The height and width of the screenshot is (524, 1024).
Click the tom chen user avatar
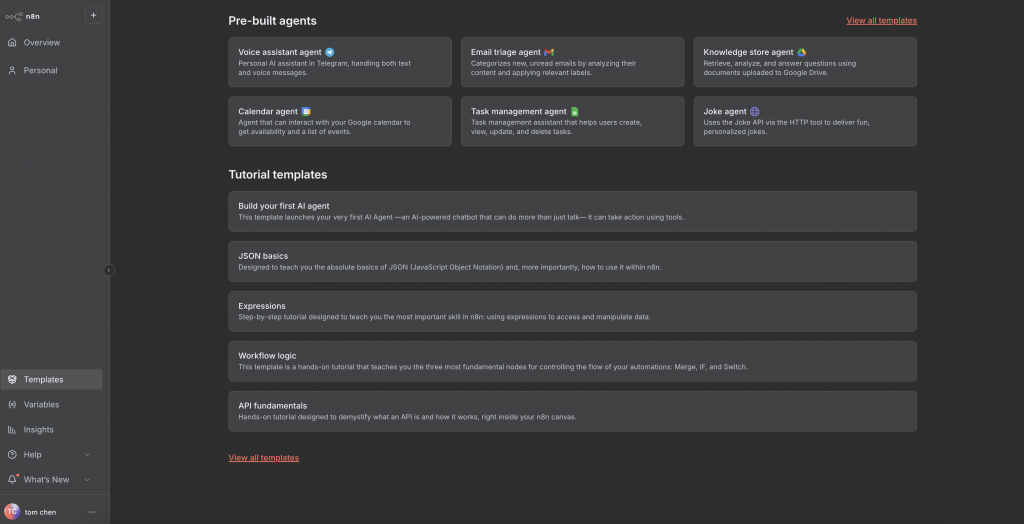(x=12, y=511)
